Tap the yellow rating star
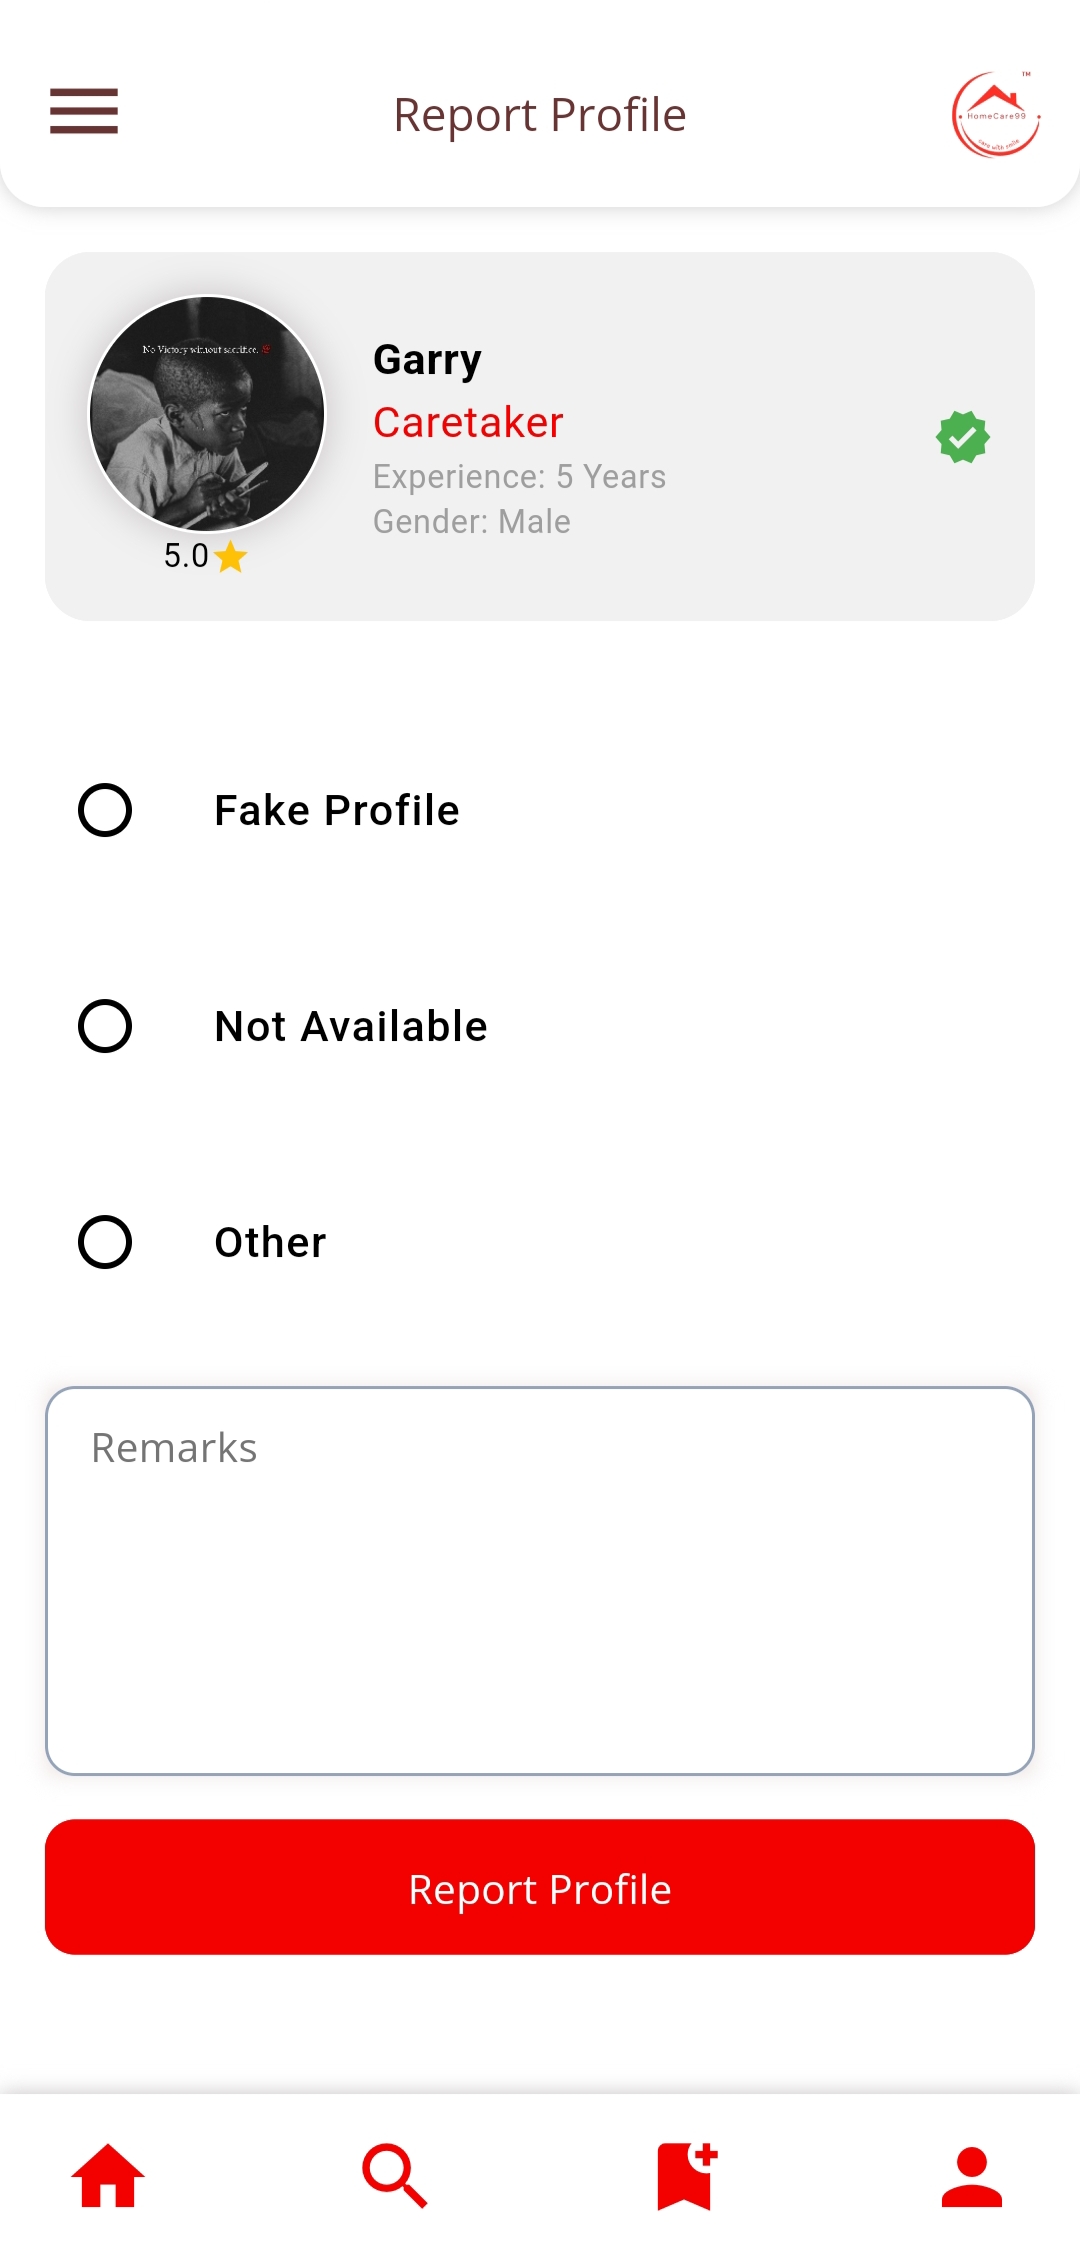 tap(231, 557)
